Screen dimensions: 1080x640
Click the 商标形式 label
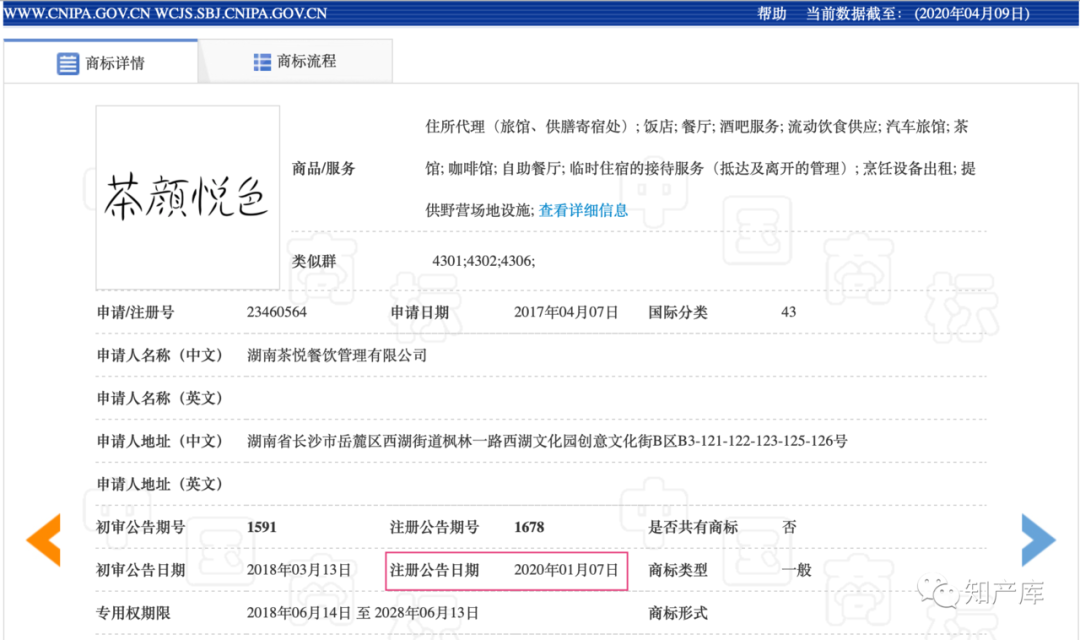678,613
